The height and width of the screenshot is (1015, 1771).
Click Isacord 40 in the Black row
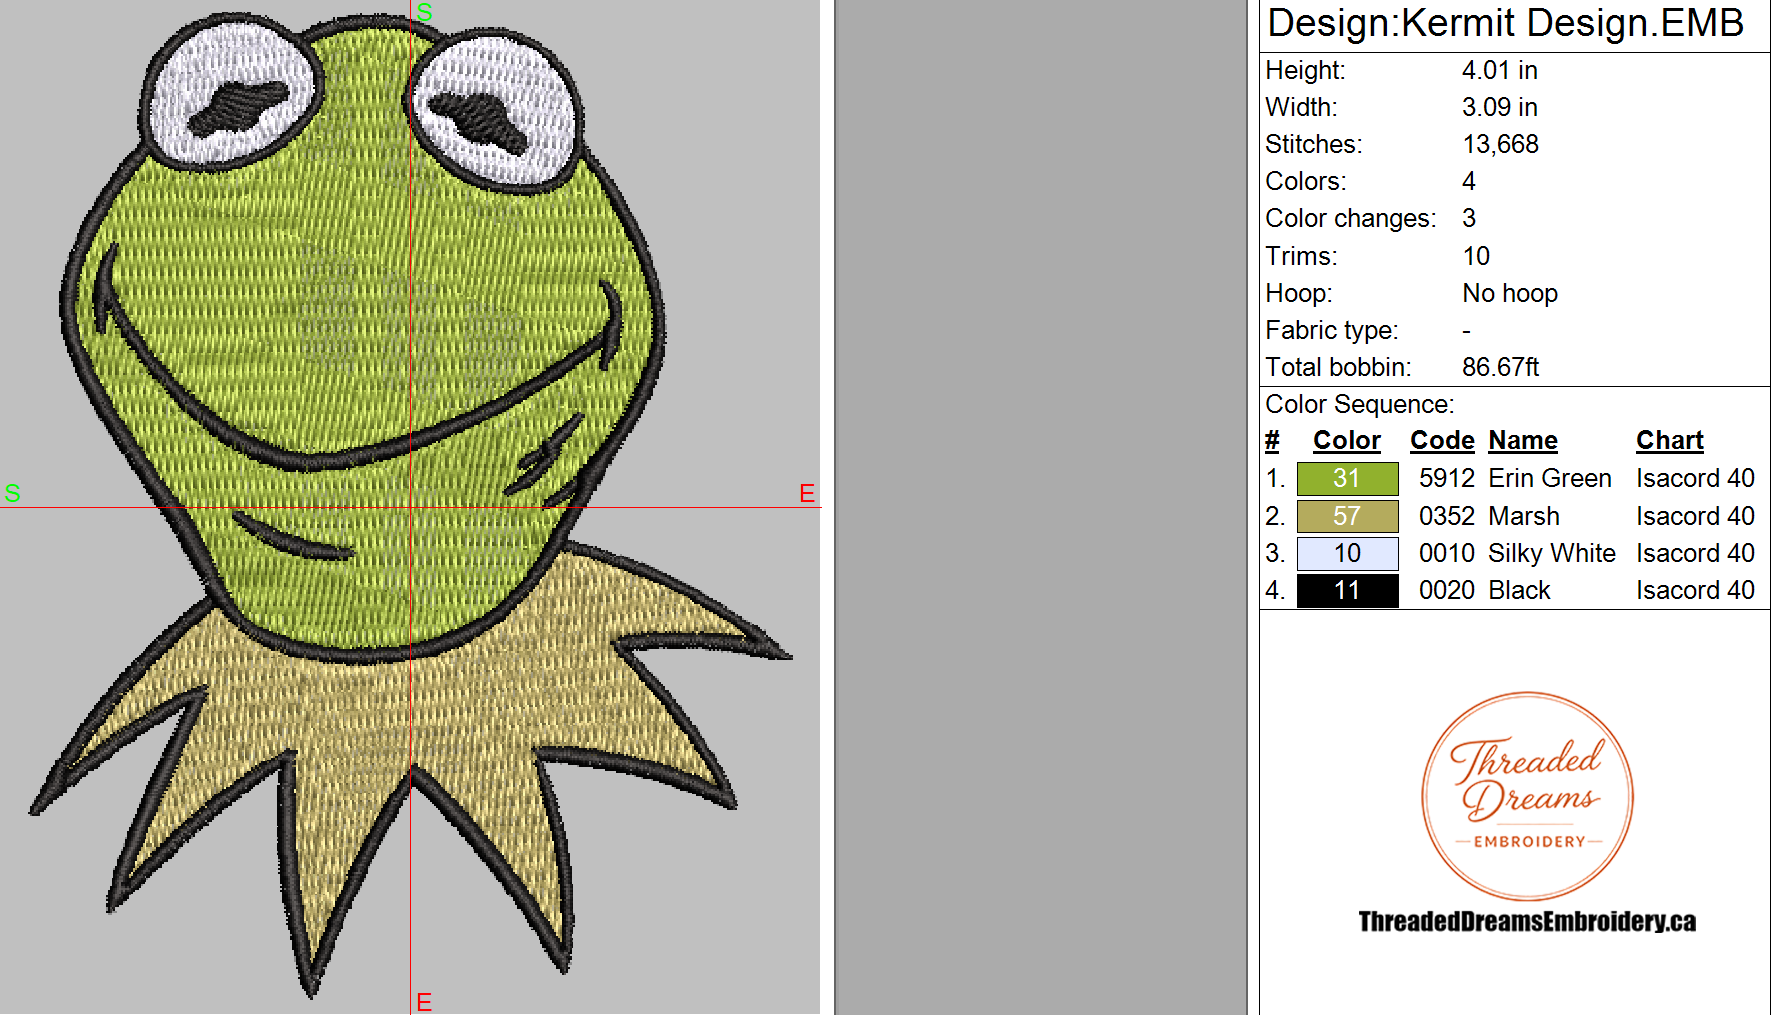(1695, 590)
